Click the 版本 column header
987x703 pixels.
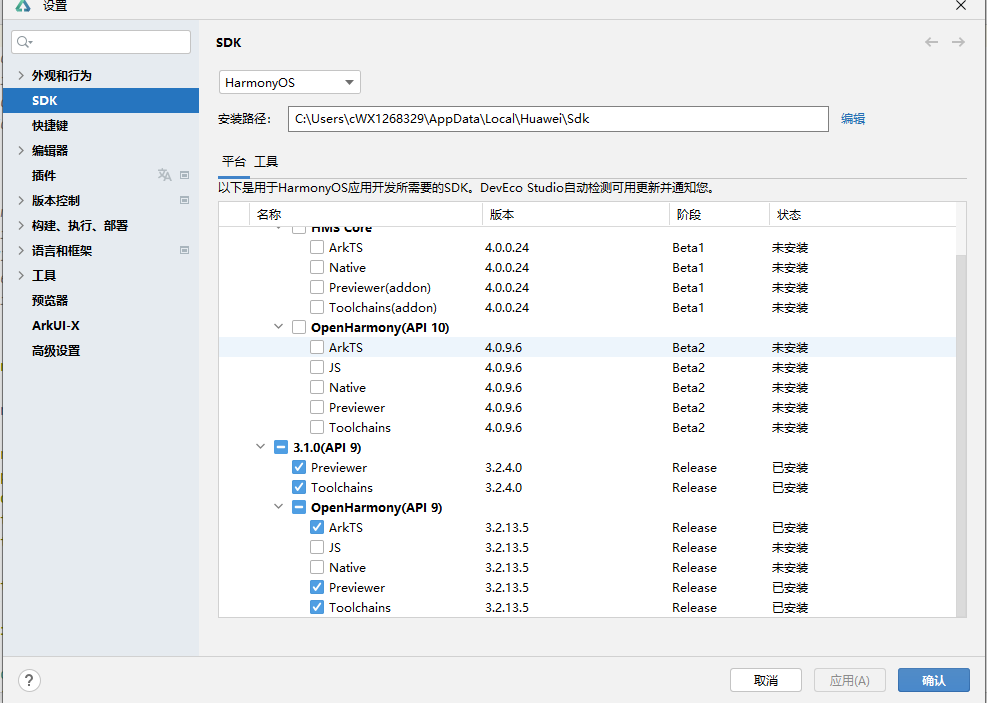point(575,215)
